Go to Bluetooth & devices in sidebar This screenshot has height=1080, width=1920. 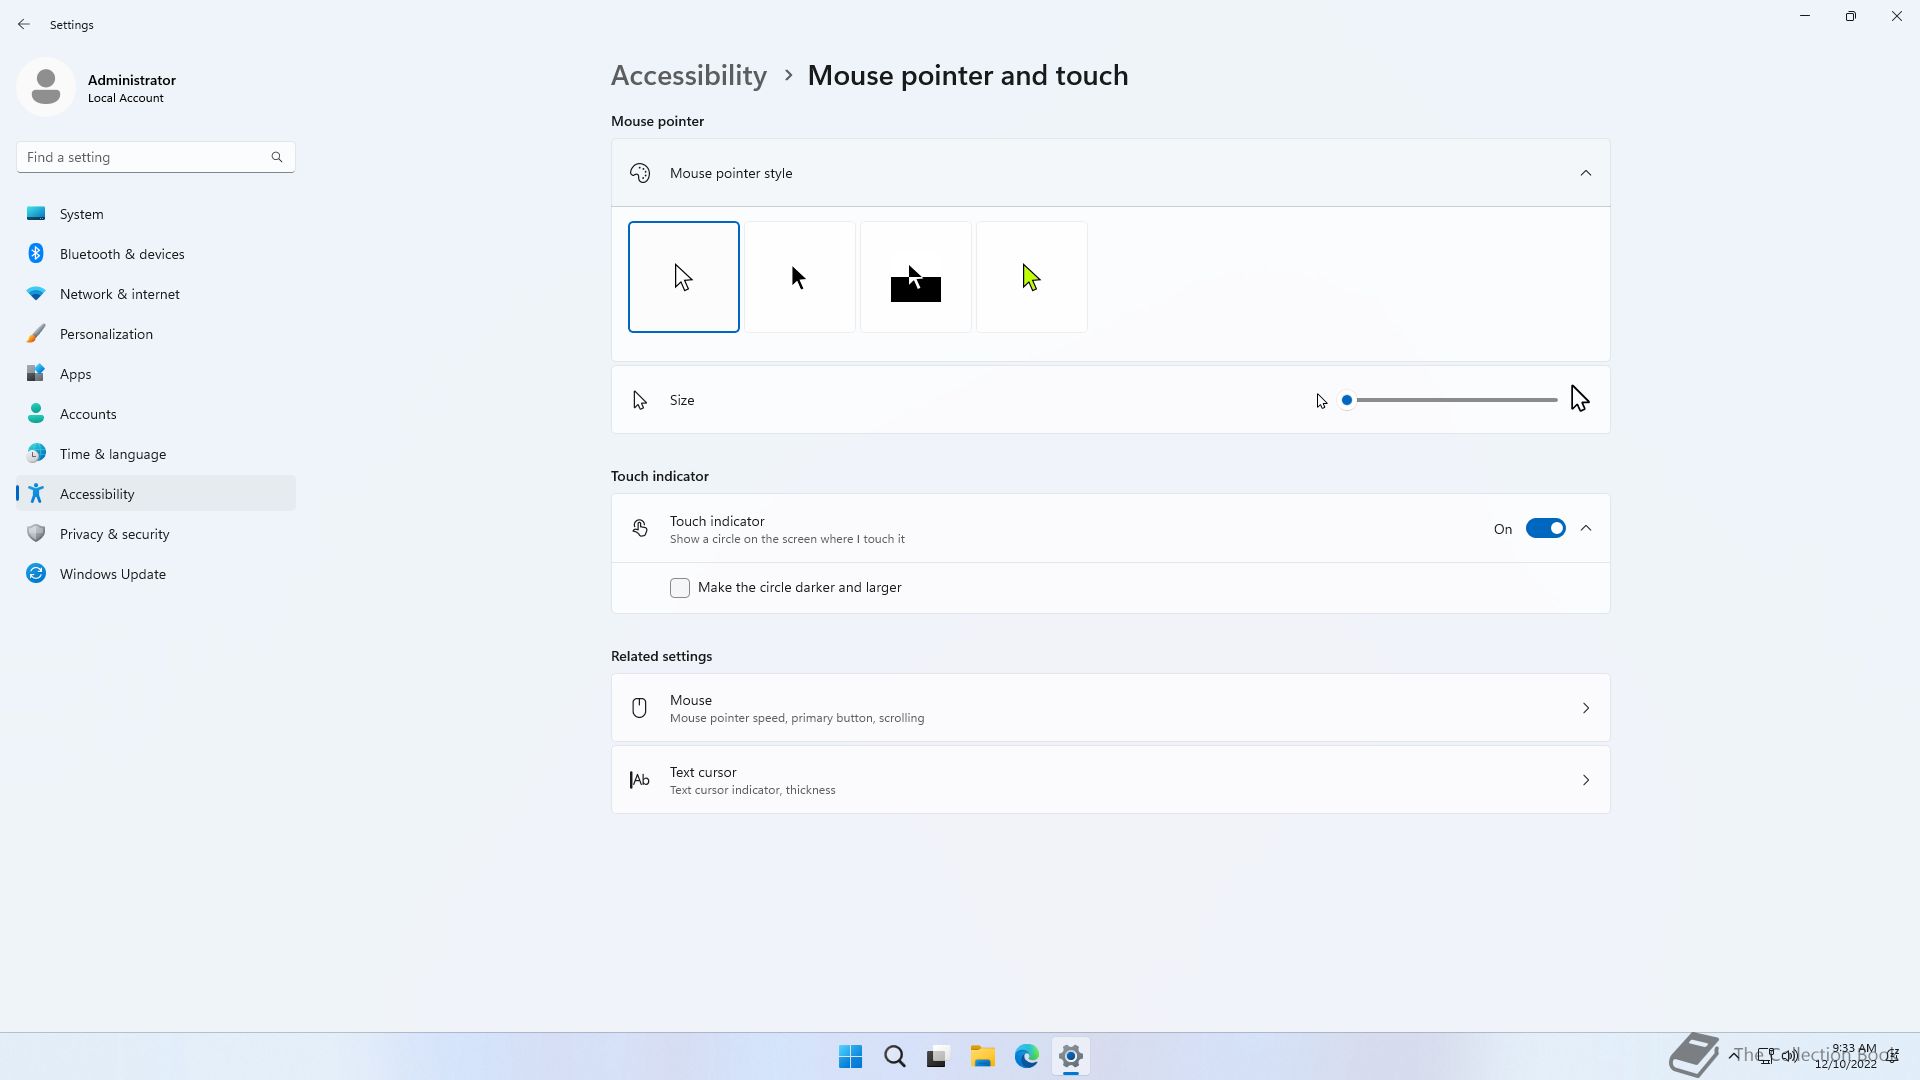click(122, 254)
